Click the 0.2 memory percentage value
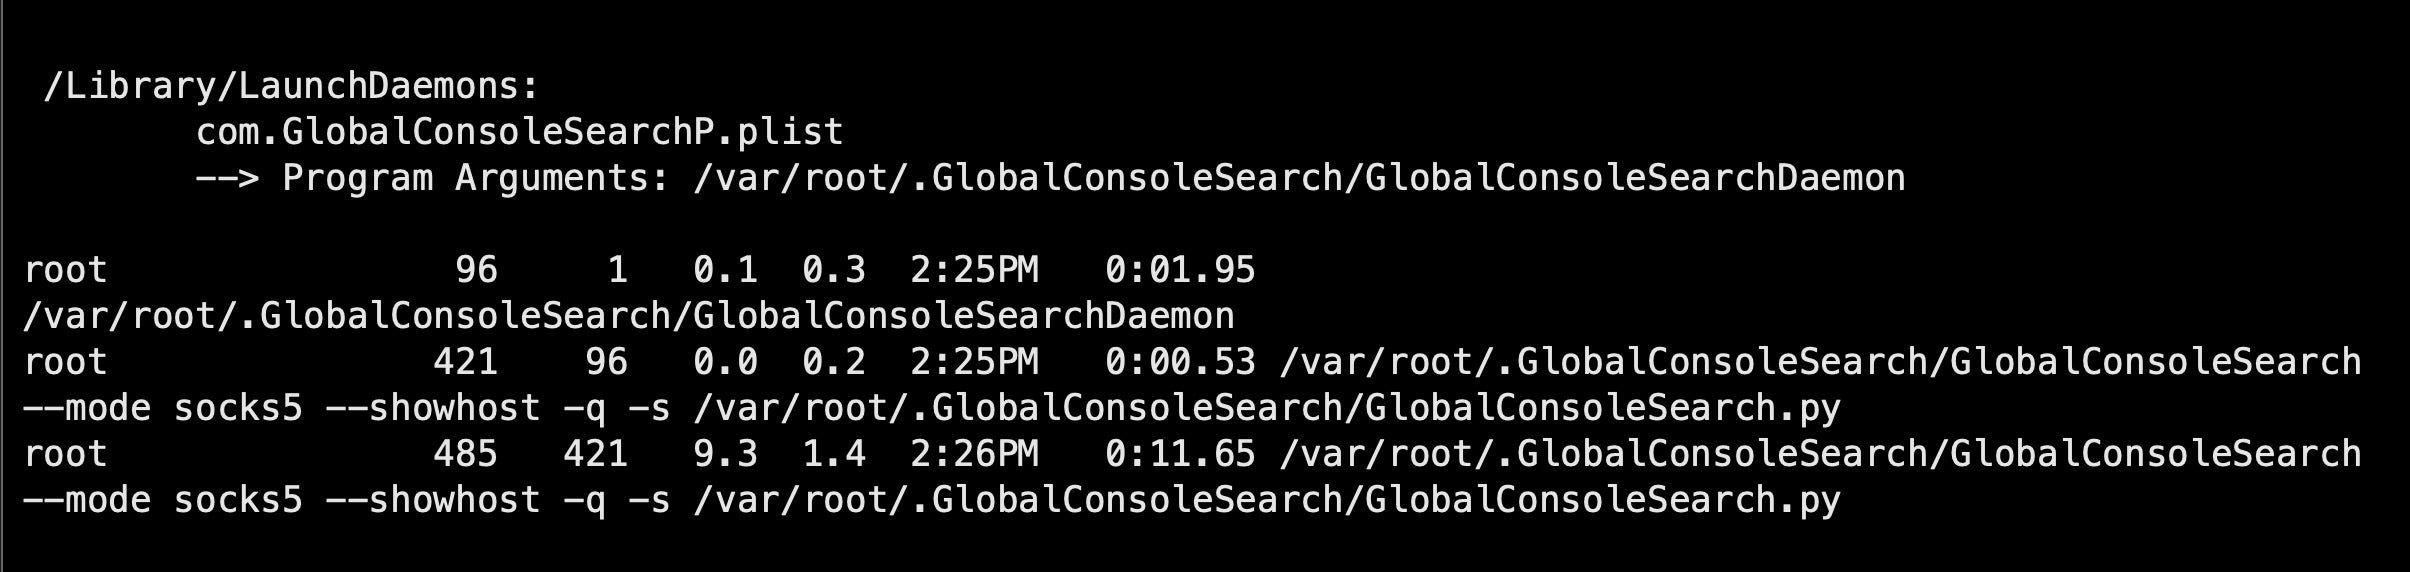 pos(833,362)
